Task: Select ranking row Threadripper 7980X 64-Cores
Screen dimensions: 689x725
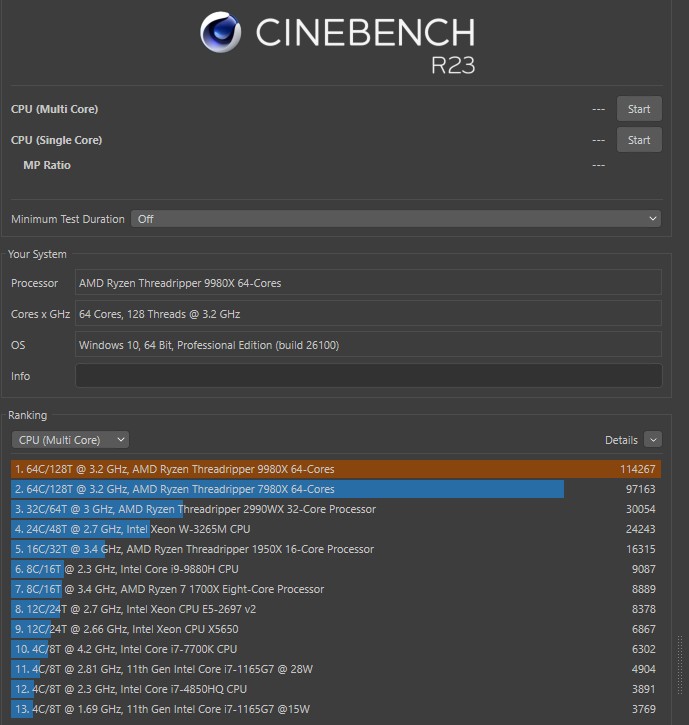Action: tap(336, 489)
